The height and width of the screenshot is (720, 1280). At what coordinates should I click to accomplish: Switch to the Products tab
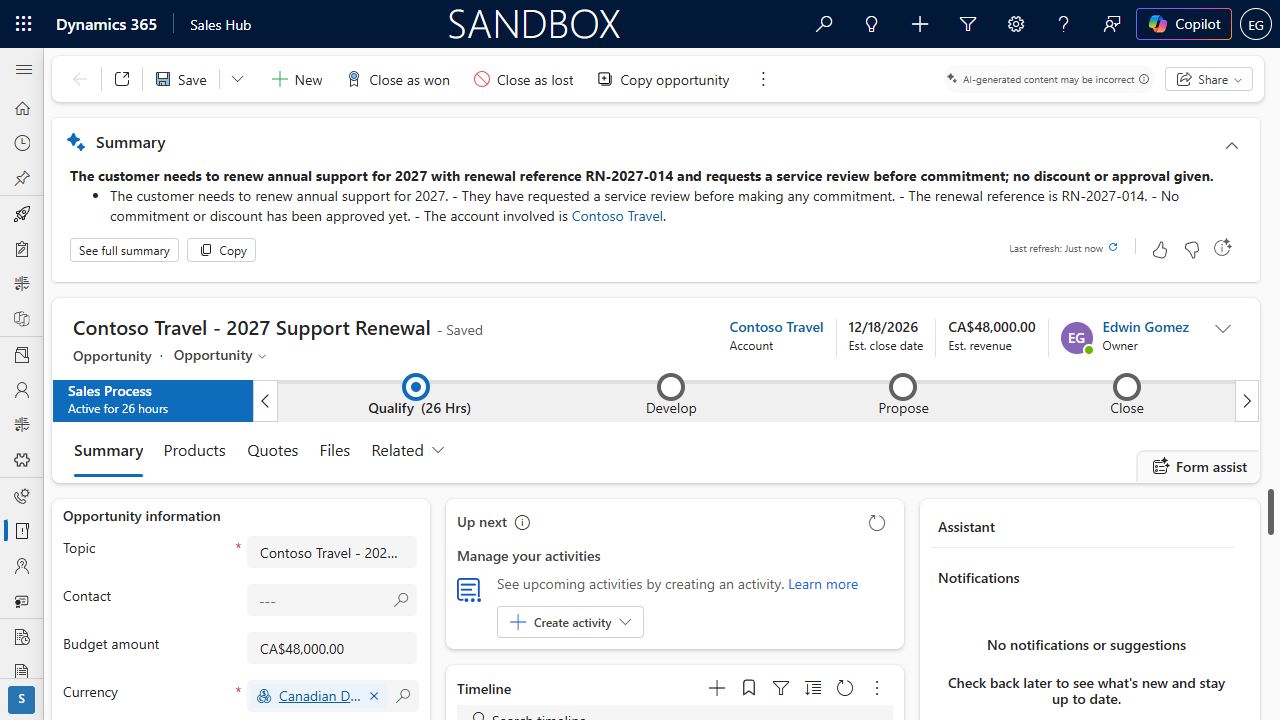pos(194,451)
